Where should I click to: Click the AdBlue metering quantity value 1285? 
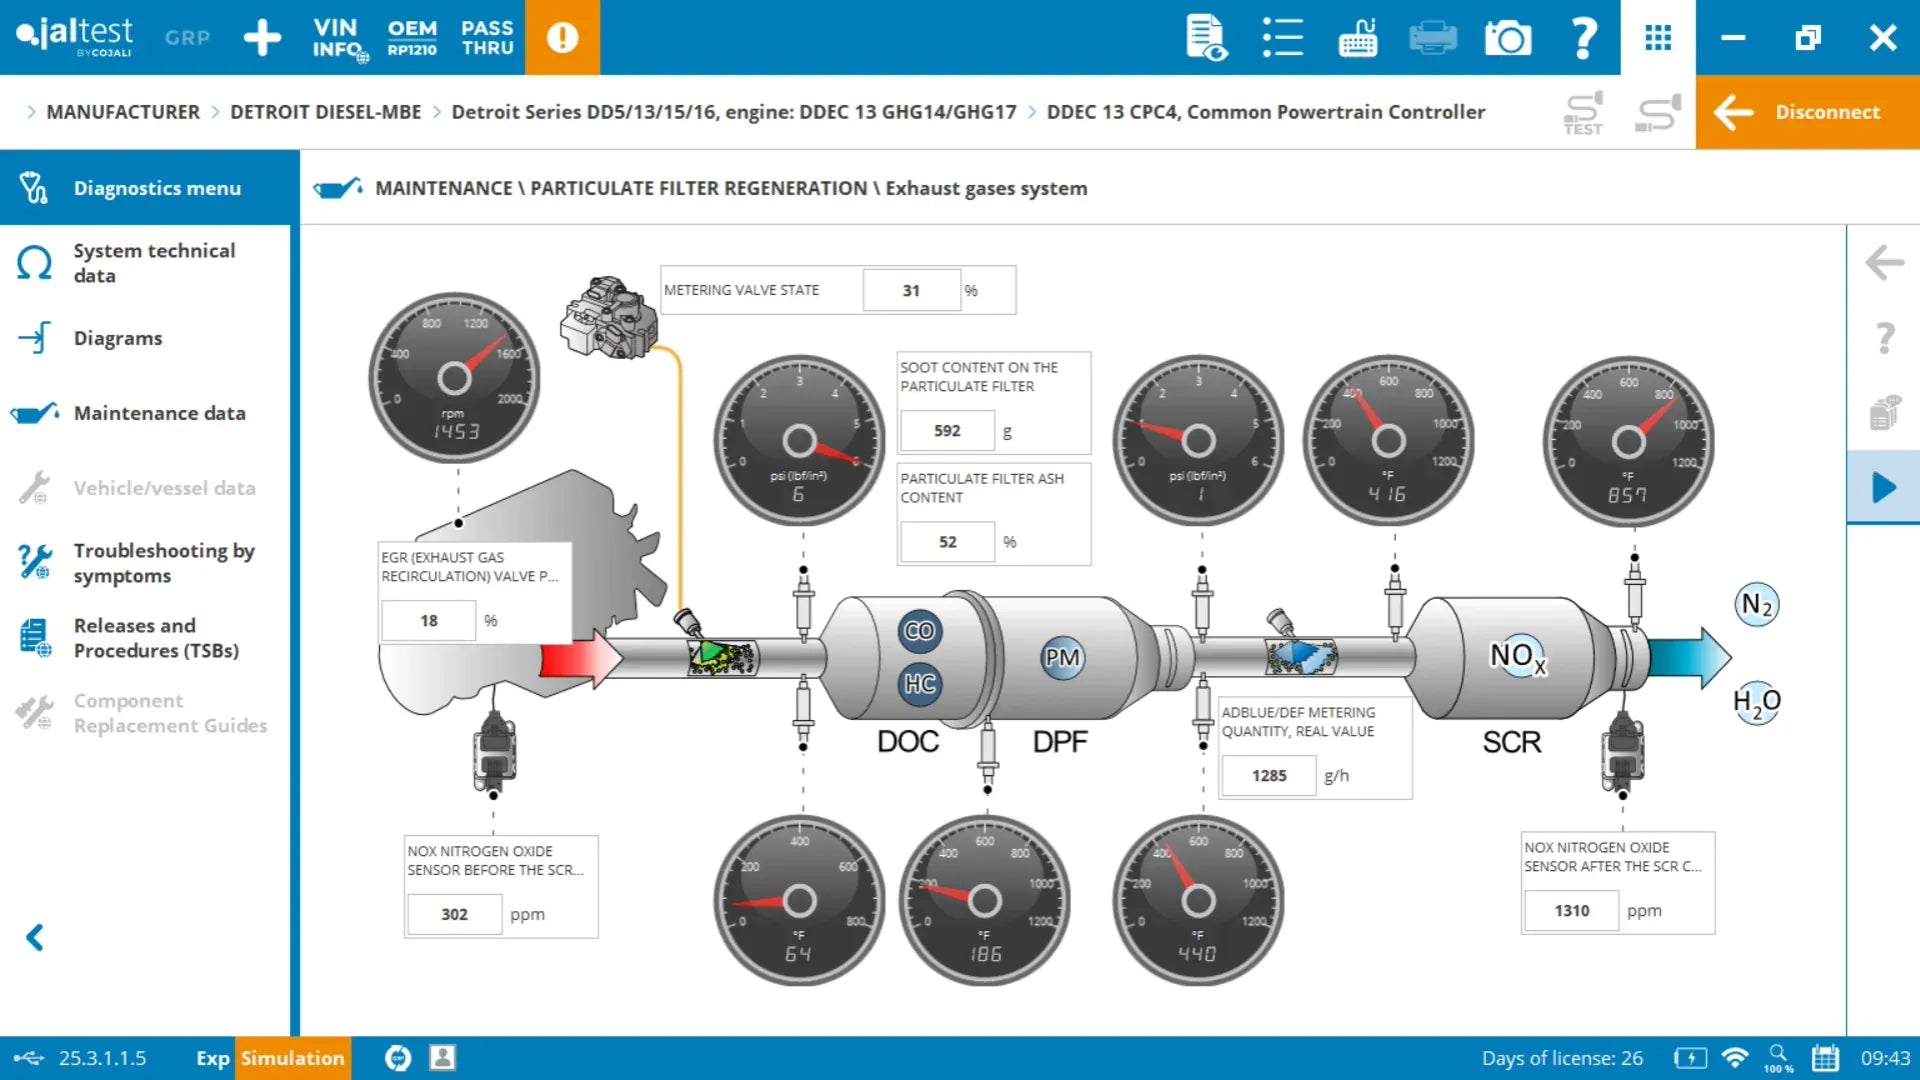coord(1269,775)
